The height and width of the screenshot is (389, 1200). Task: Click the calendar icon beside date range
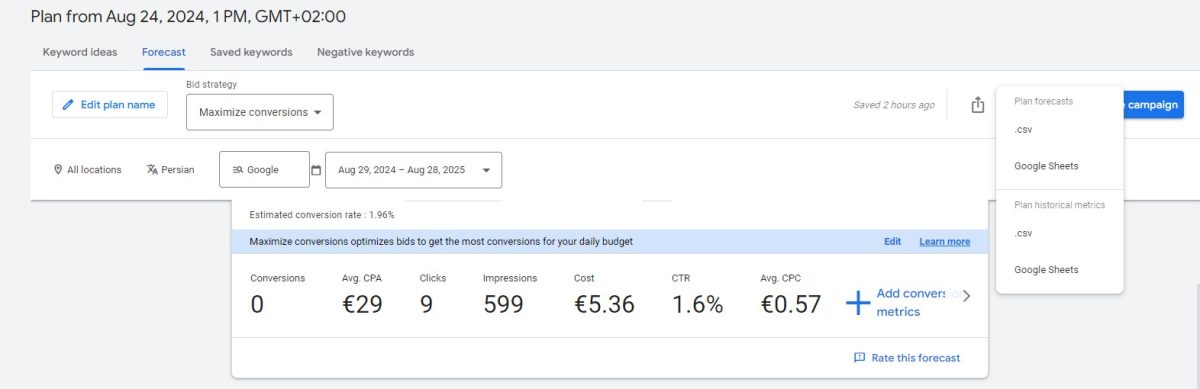coord(316,170)
